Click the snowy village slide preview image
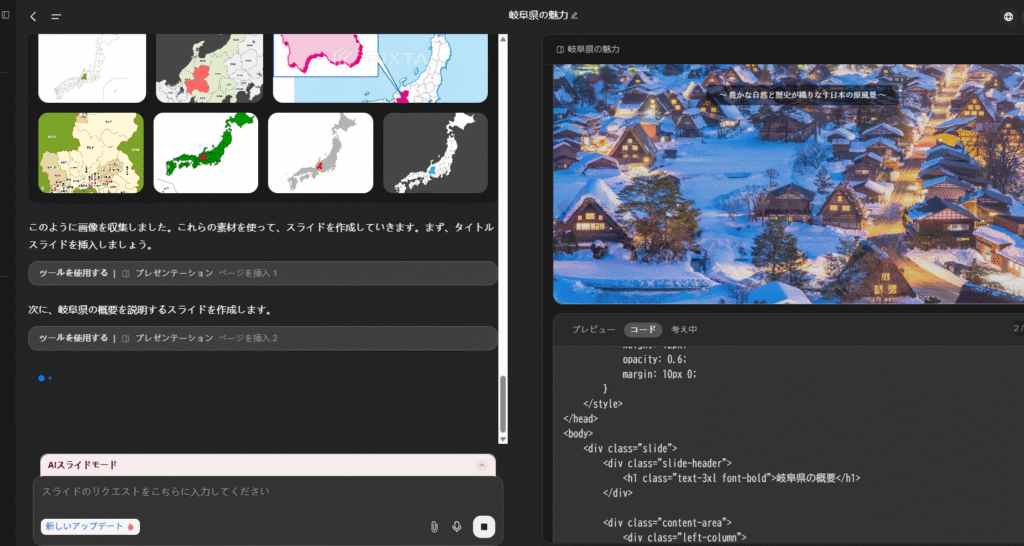The image size is (1024, 546). tap(788, 184)
